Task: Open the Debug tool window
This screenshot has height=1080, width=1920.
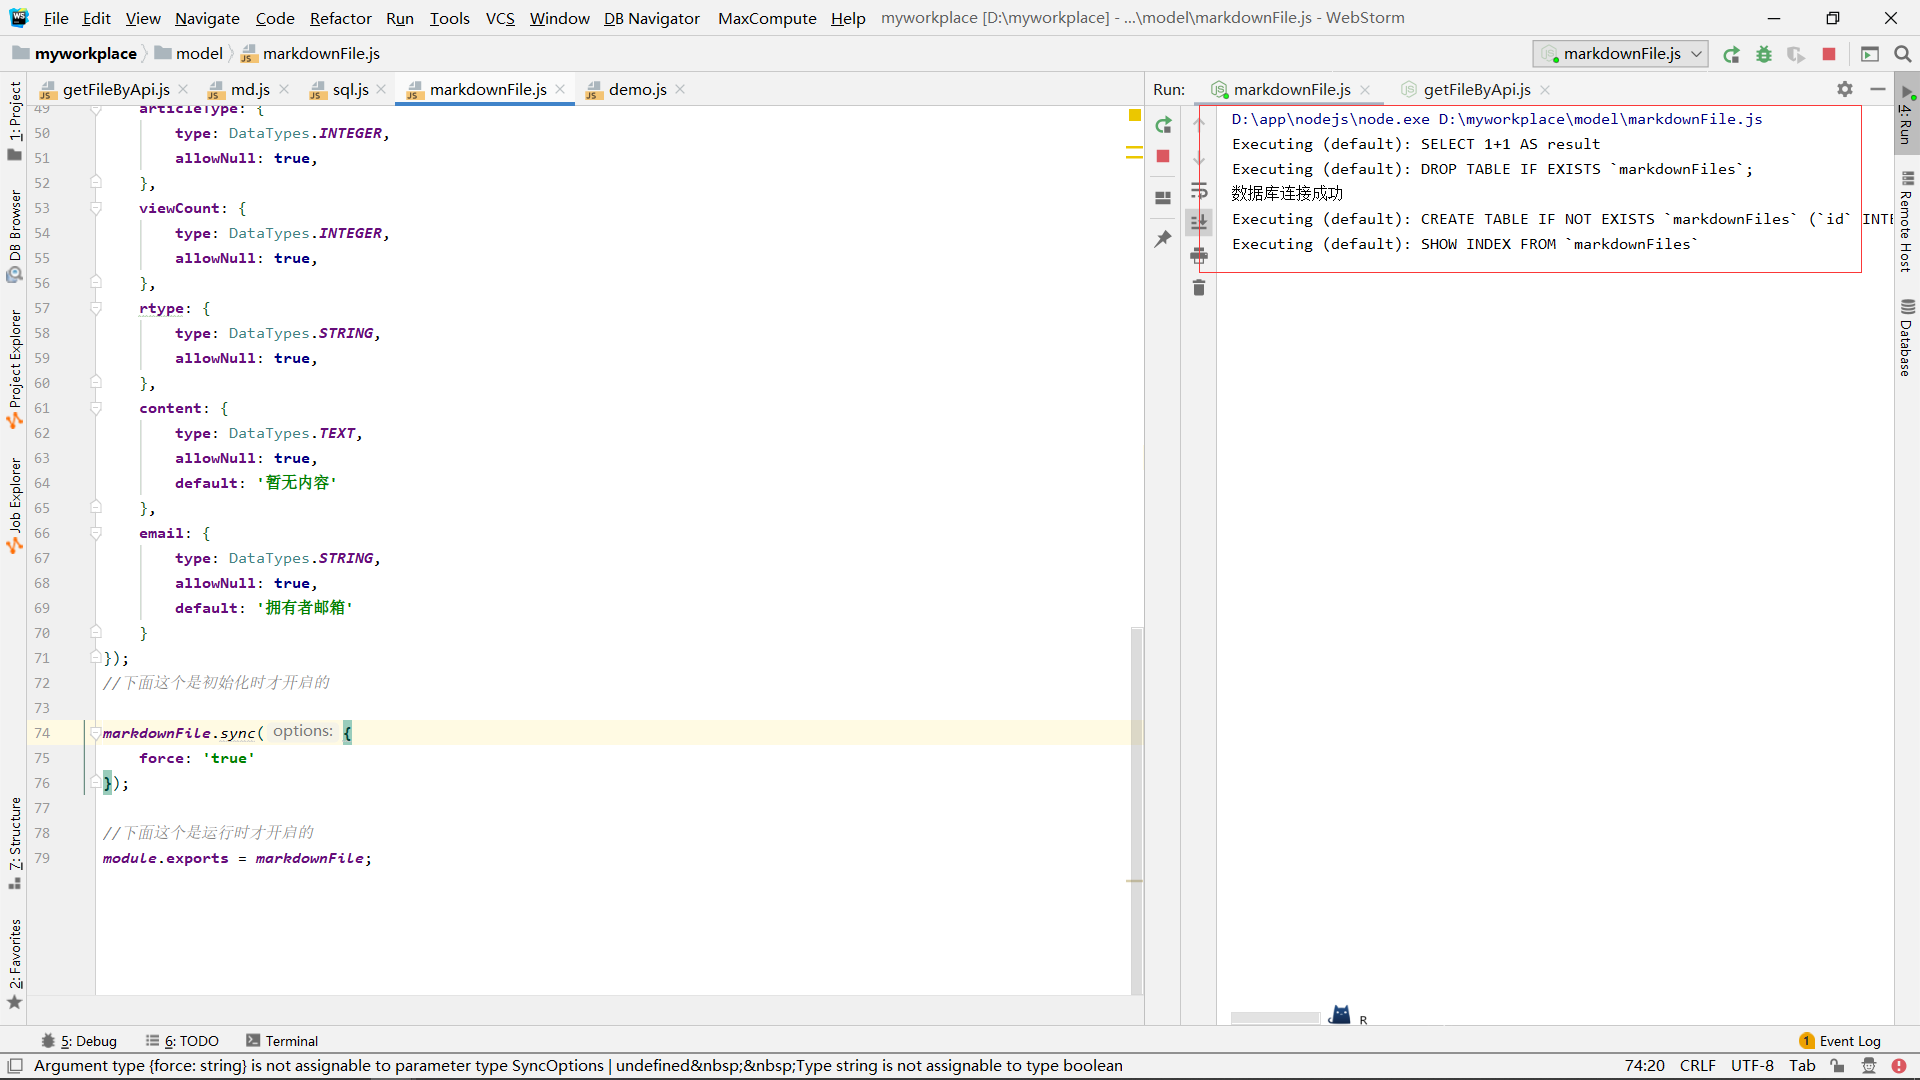Action: click(x=79, y=1041)
